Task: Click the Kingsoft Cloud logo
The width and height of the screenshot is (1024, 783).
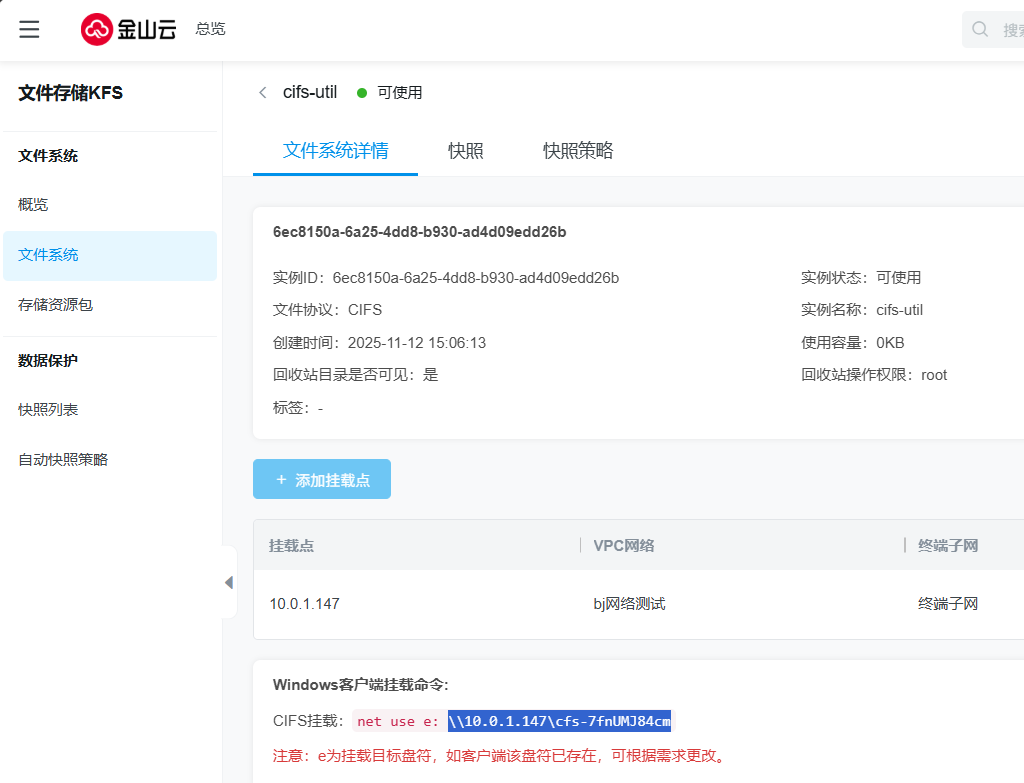Action: click(x=128, y=29)
